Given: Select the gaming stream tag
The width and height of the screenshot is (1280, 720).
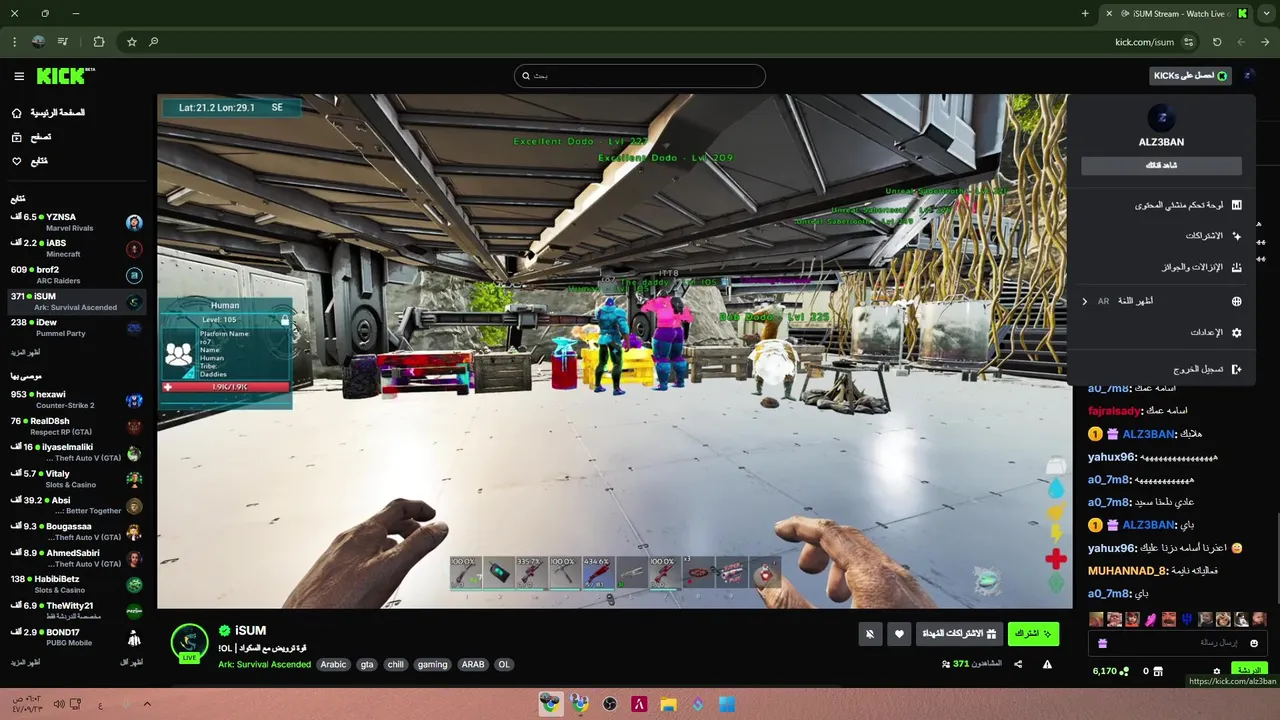Looking at the screenshot, I should (433, 664).
